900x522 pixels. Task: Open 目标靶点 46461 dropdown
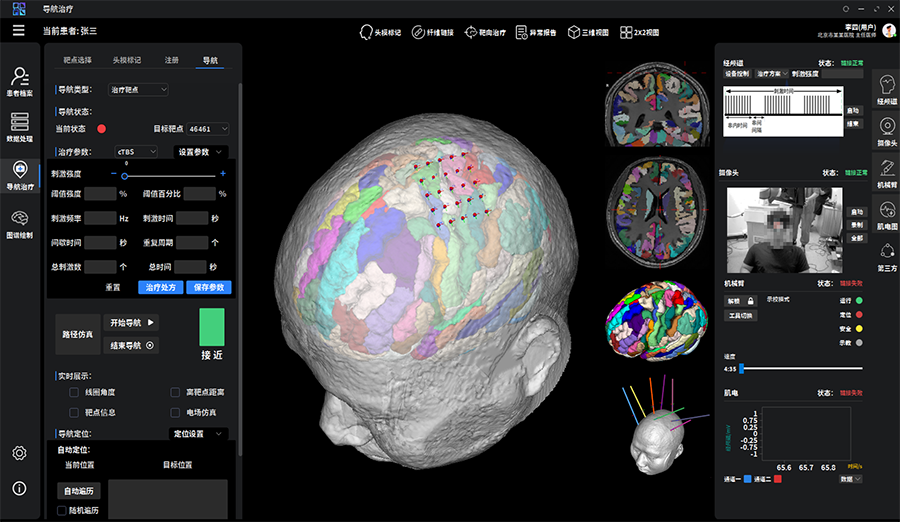[x=208, y=129]
